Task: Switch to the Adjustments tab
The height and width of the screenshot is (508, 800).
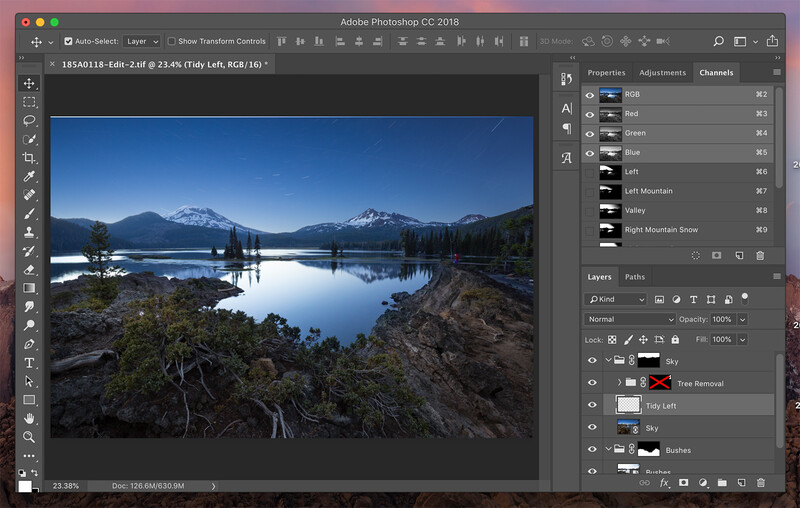Action: click(663, 72)
